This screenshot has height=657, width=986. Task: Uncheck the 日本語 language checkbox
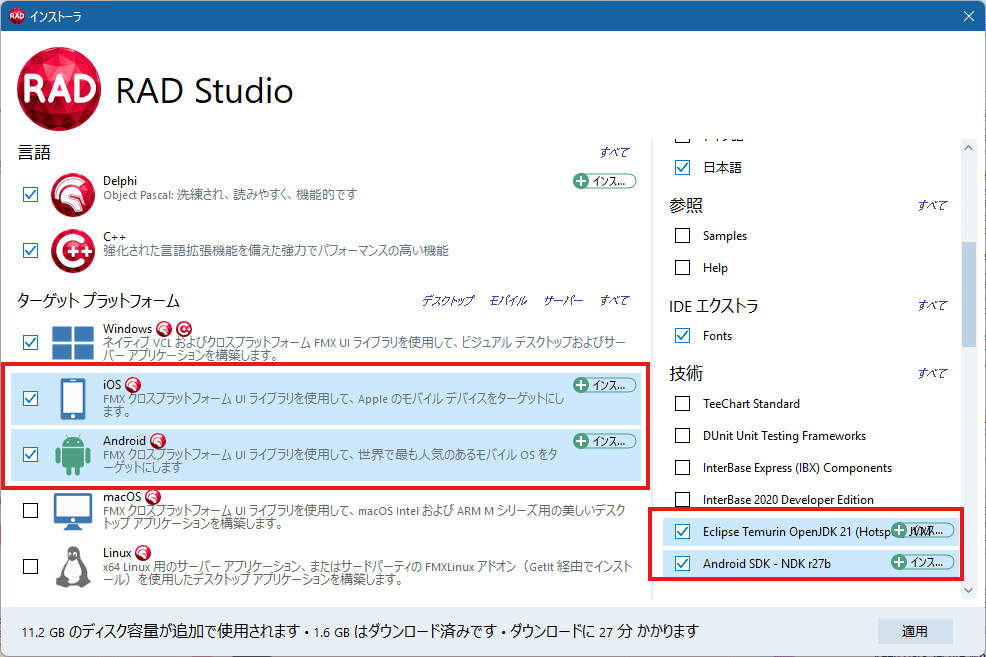point(682,168)
